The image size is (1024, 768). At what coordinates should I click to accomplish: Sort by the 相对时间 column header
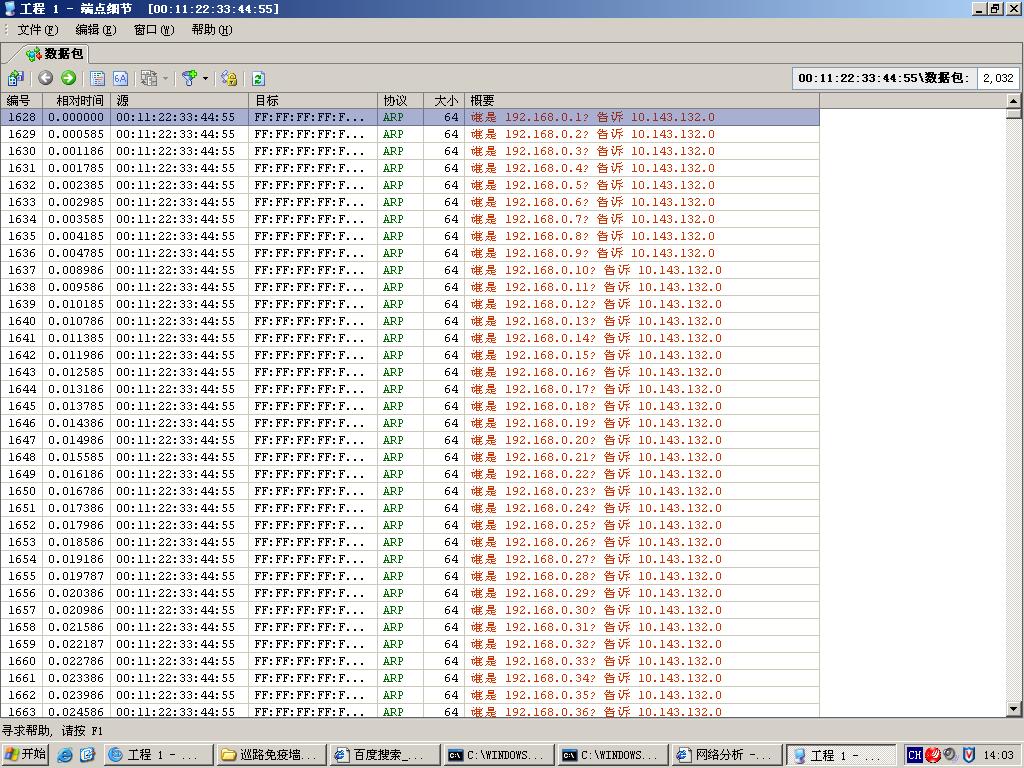tap(79, 101)
